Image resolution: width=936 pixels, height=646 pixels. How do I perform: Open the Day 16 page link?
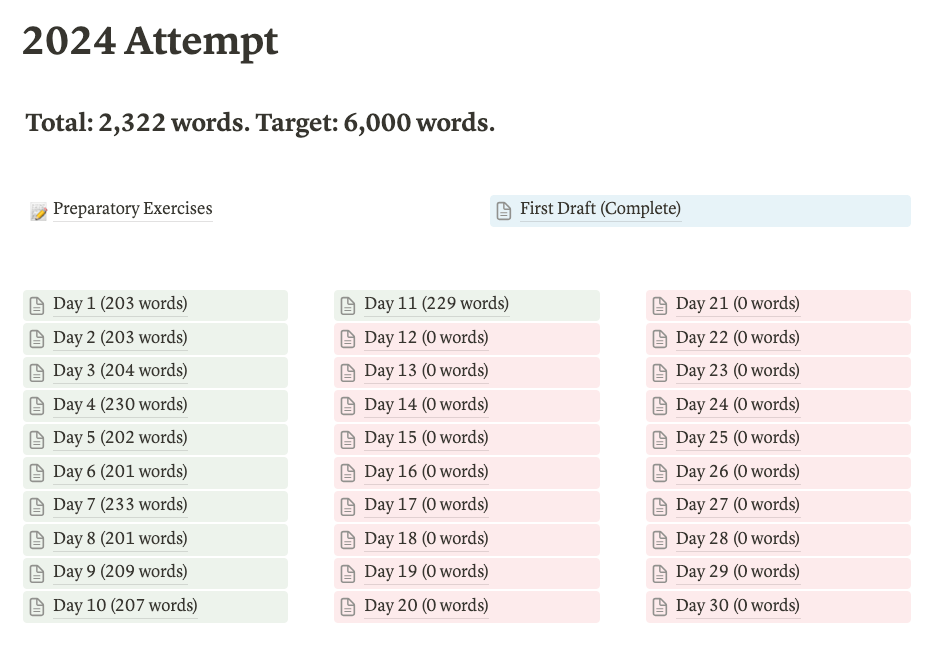coord(426,472)
